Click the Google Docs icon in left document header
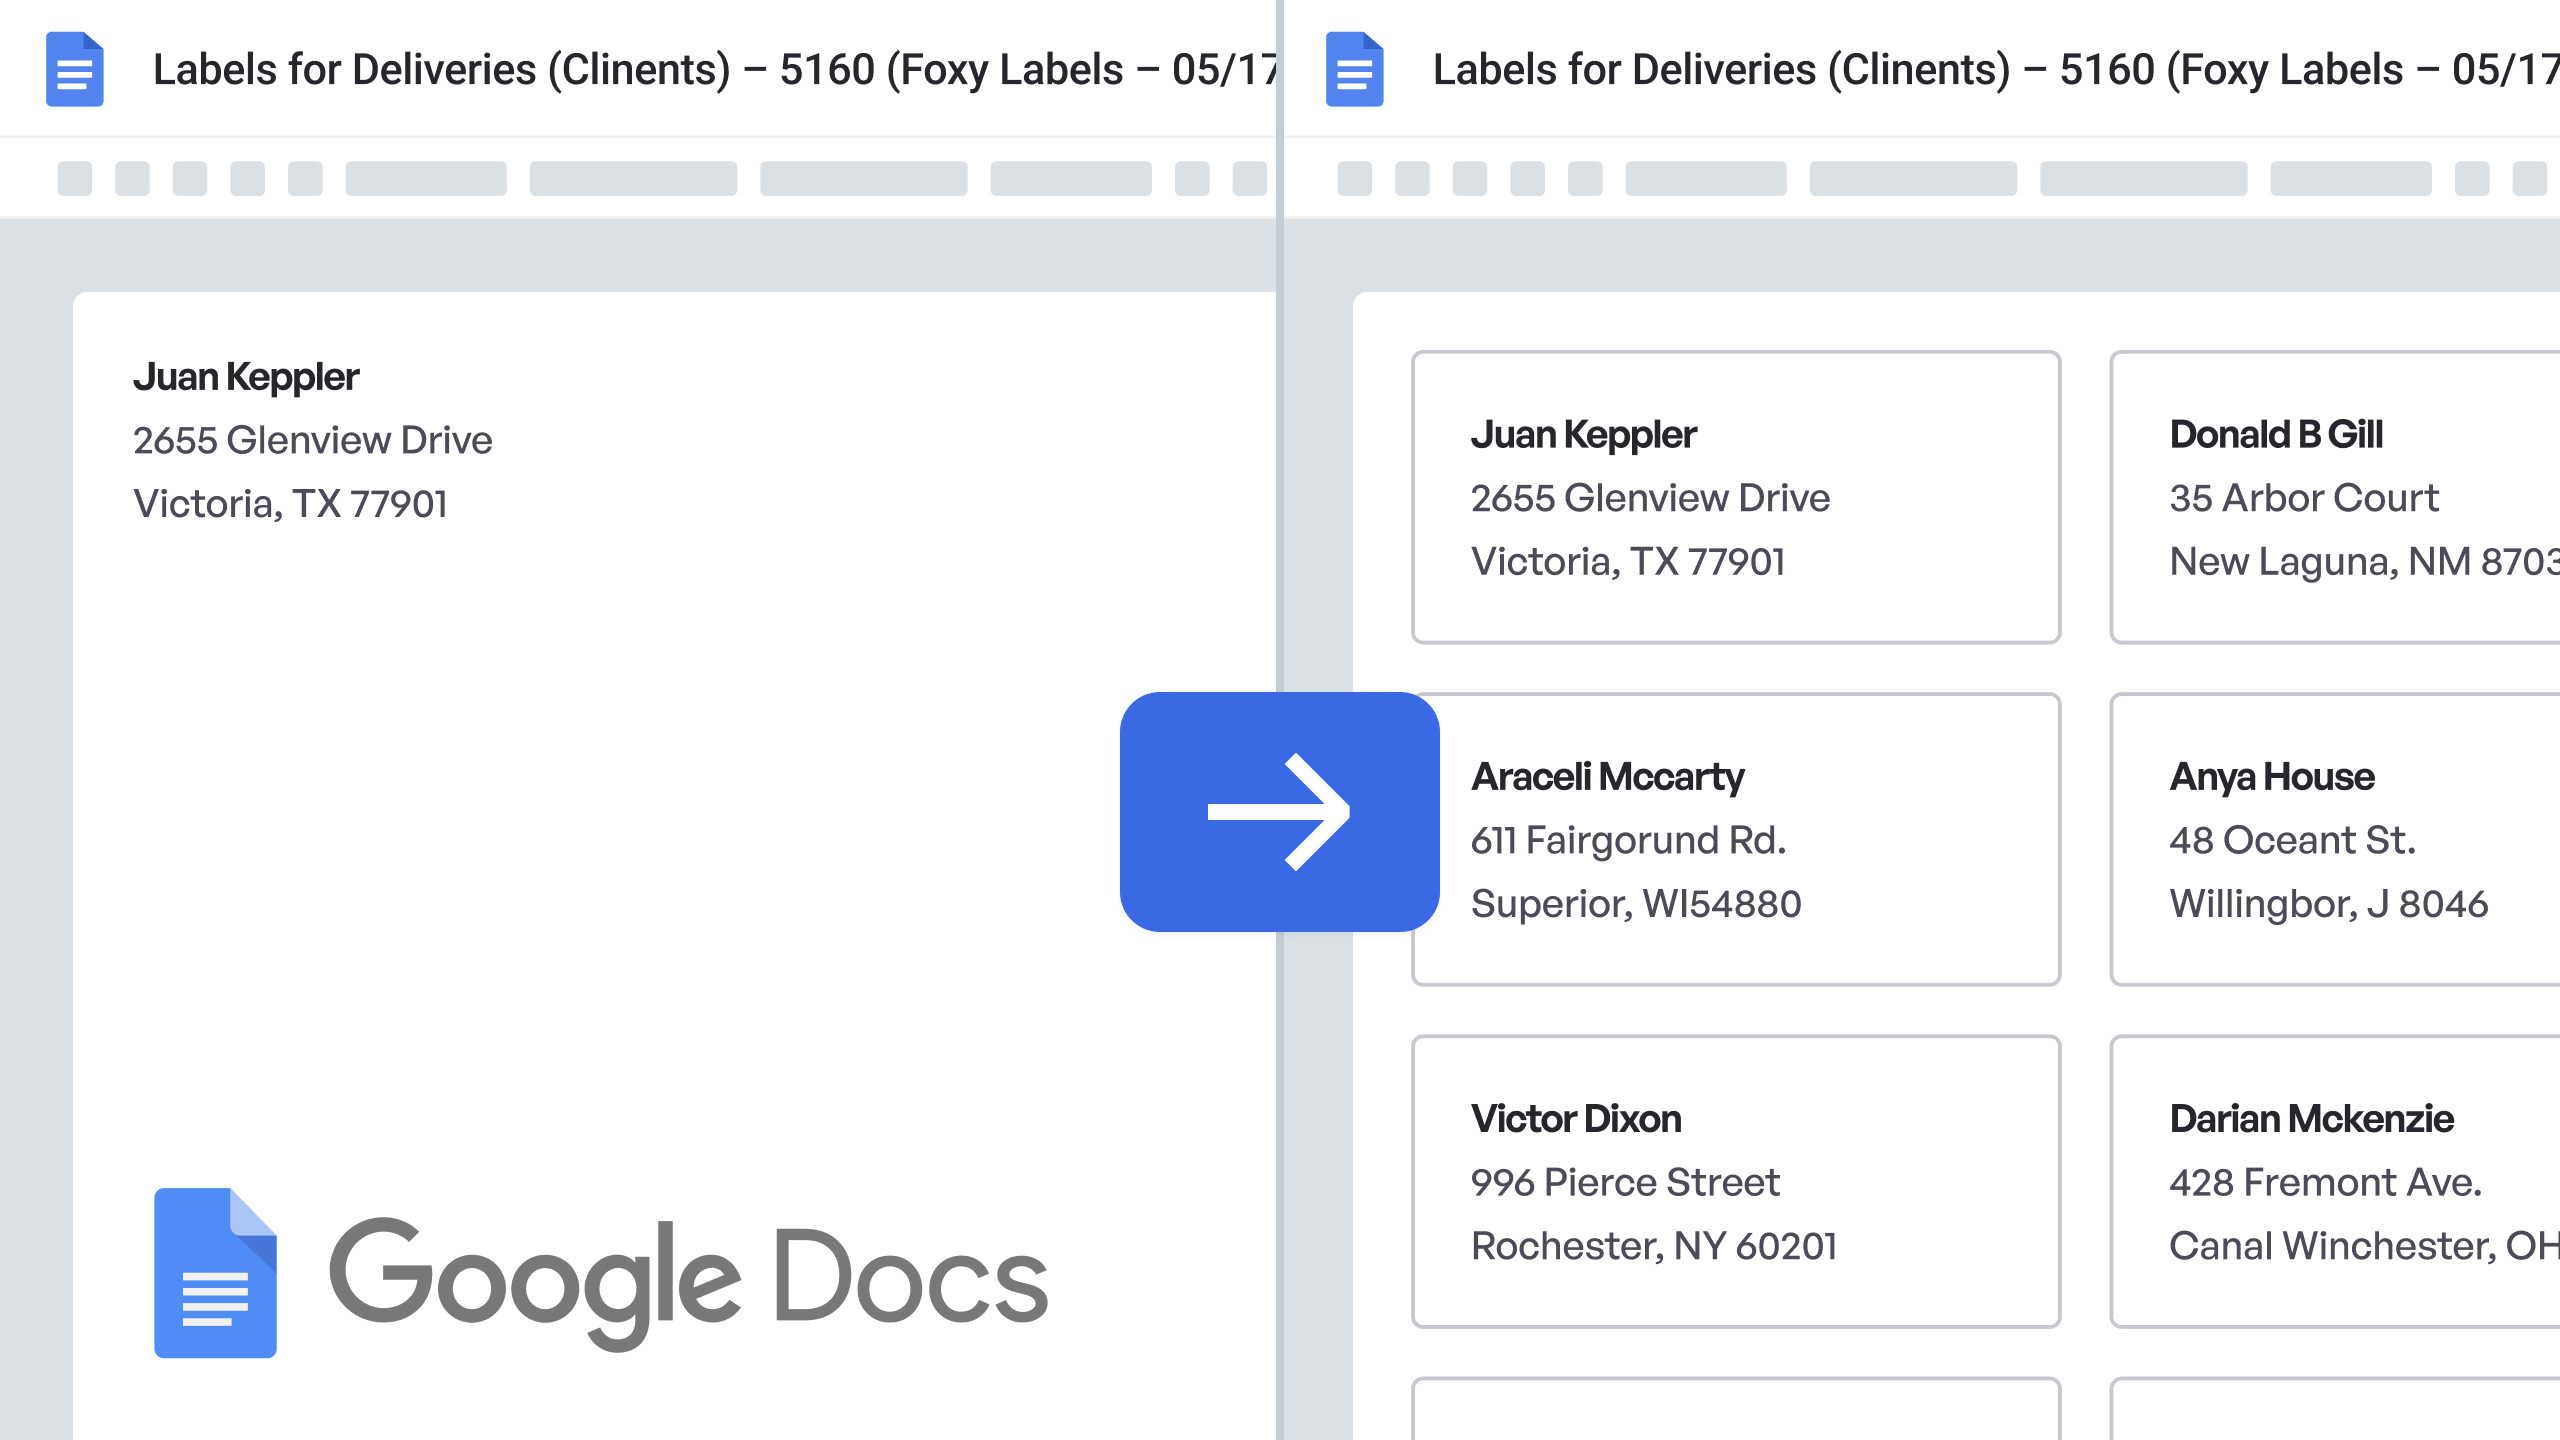Screen dimensions: 2560x1440 75,69
